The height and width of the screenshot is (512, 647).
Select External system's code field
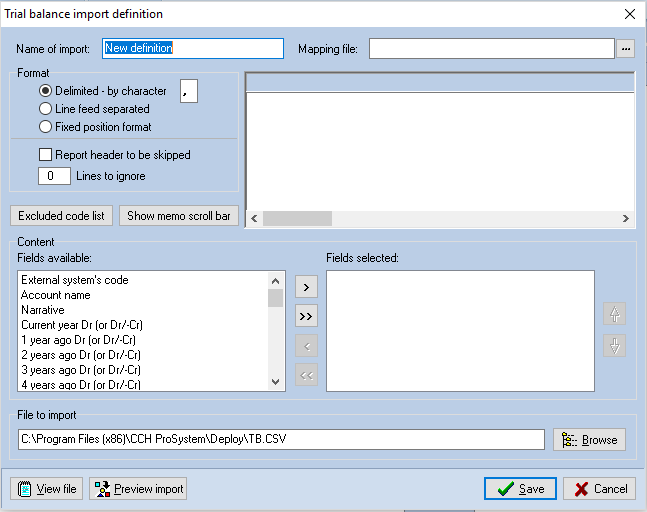pyautogui.click(x=75, y=280)
